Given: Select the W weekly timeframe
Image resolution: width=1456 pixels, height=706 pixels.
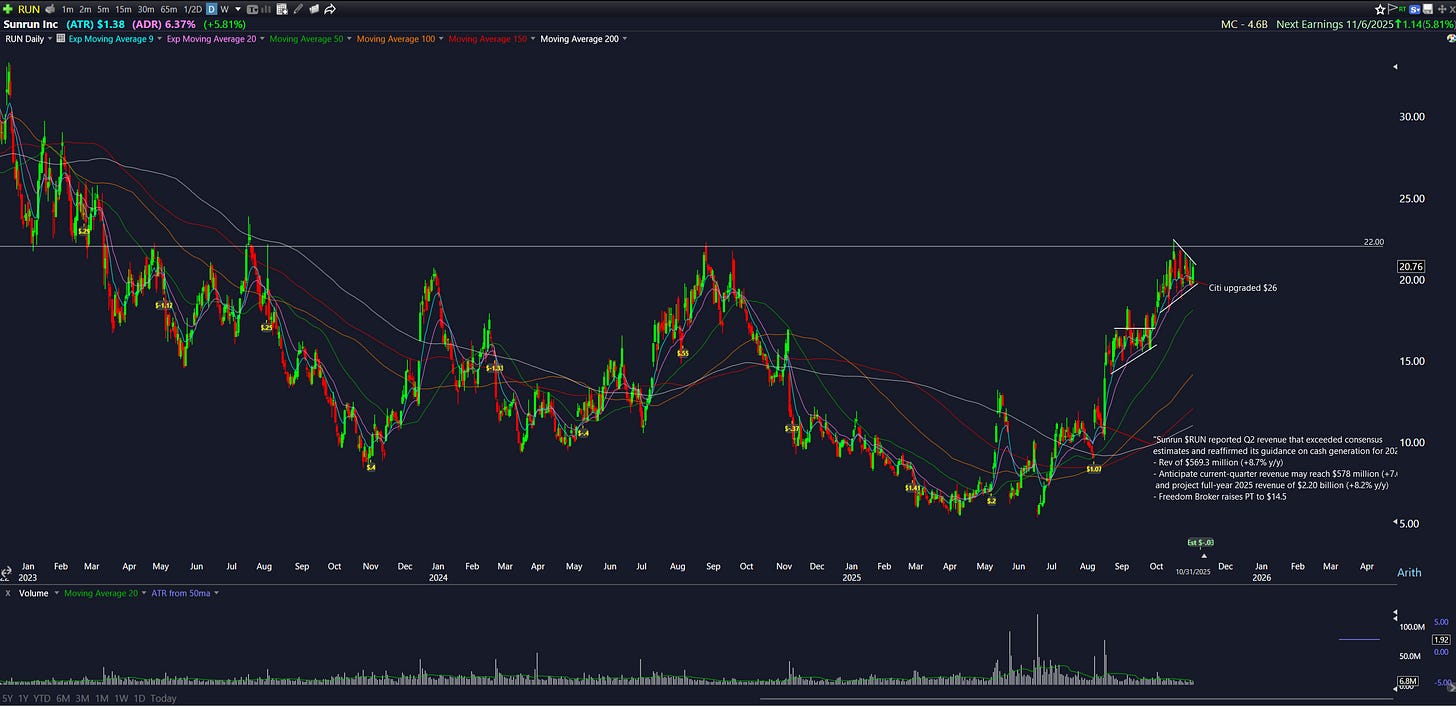Looking at the screenshot, I should 224,9.
